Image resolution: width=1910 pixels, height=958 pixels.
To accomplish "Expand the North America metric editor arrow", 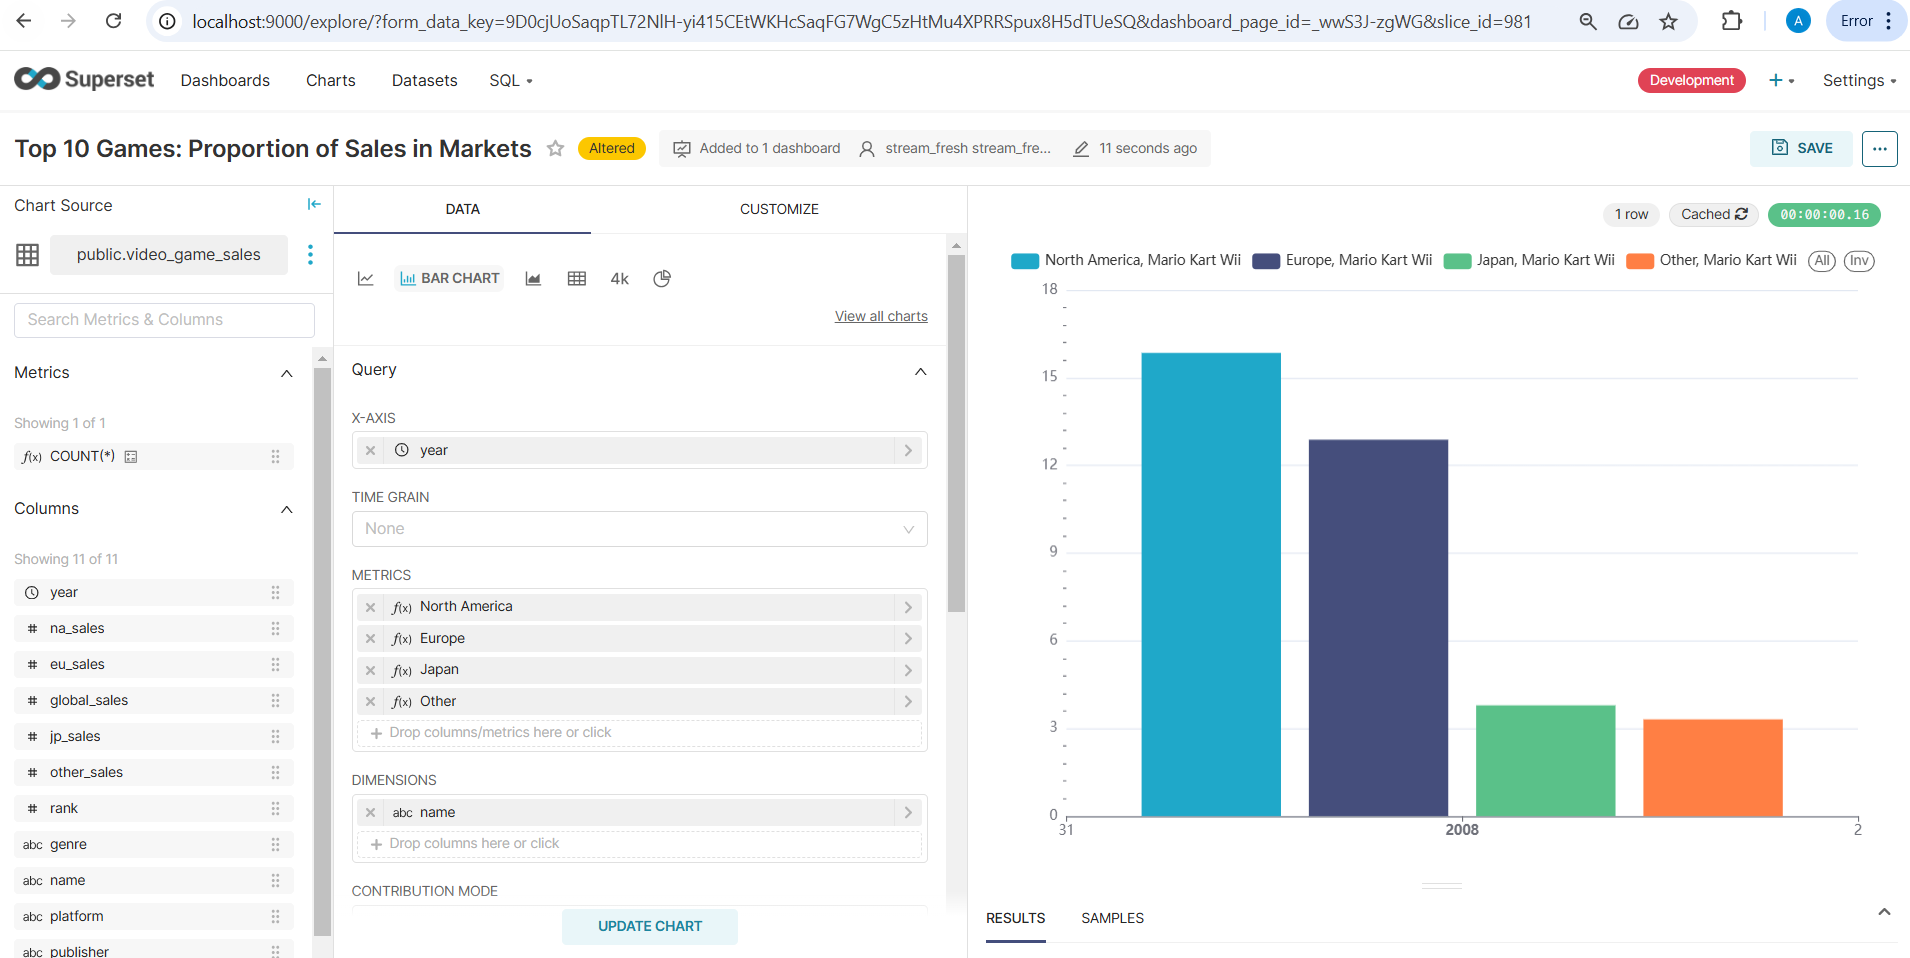I will point(908,607).
